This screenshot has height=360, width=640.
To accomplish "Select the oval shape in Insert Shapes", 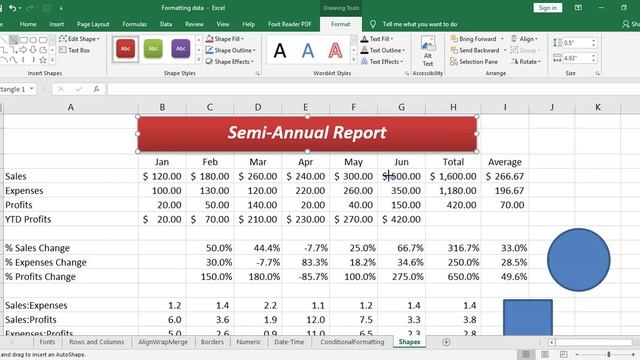I will click(33, 40).
